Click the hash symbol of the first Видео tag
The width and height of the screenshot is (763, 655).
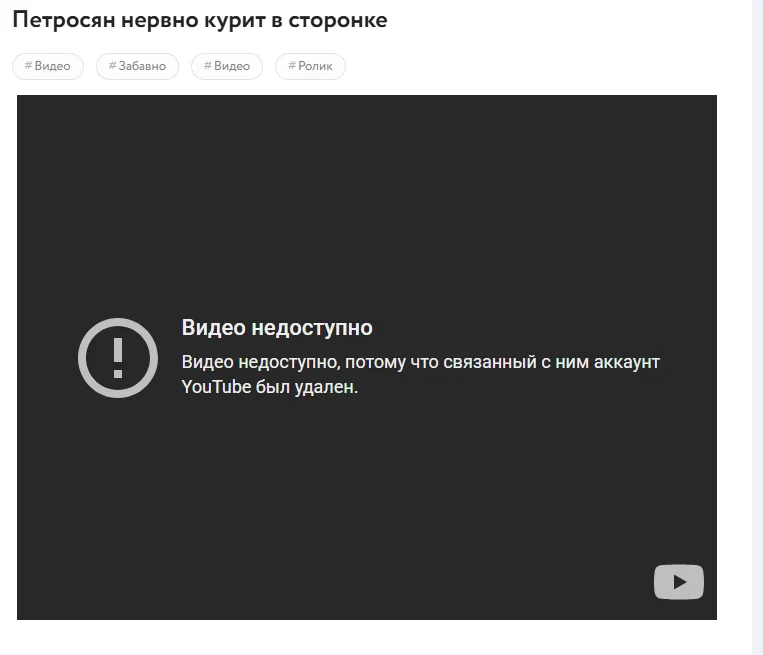28,65
